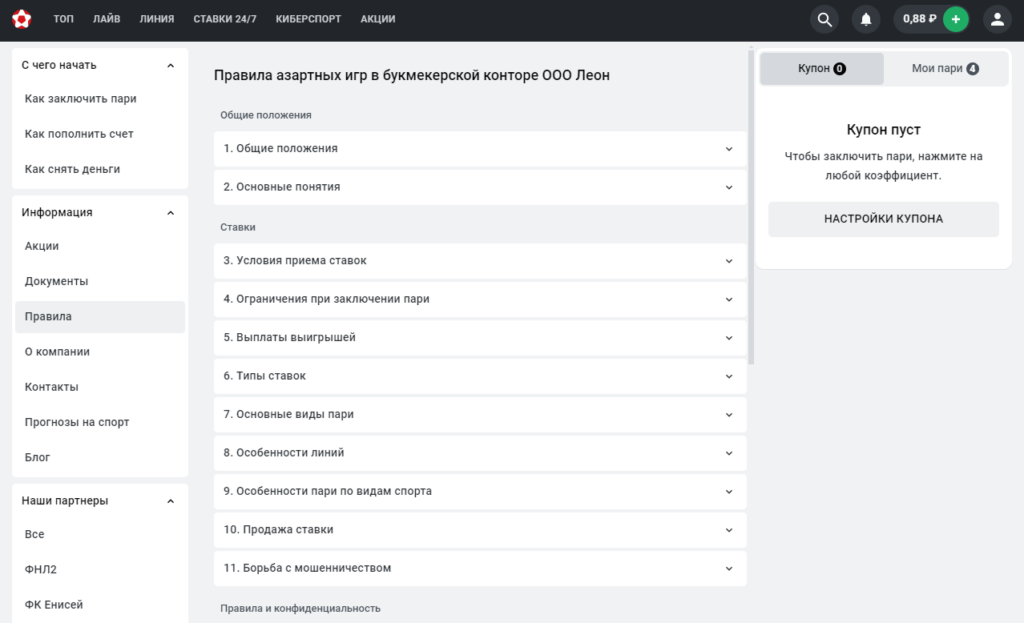The width and height of the screenshot is (1024, 623).
Task: Expand 1. Общие положения
Action: click(x=480, y=148)
